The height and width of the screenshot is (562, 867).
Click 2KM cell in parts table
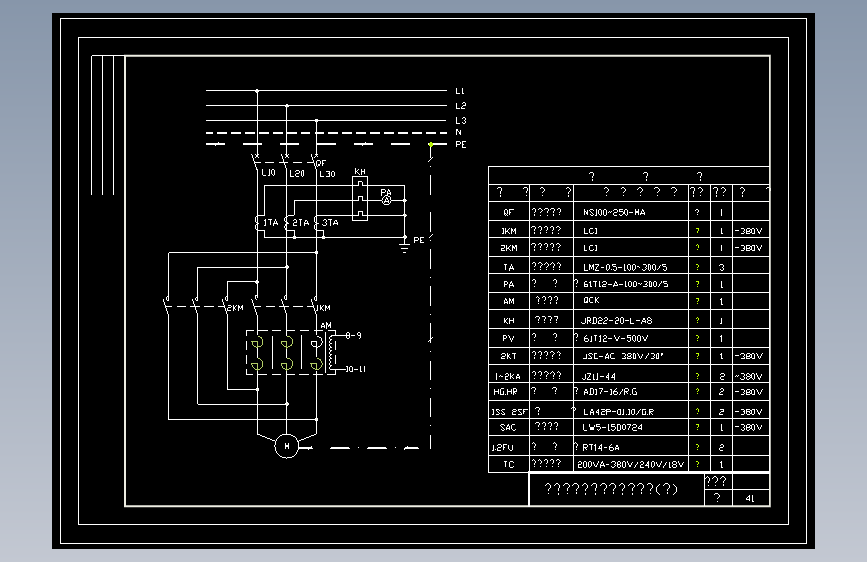[x=509, y=248]
